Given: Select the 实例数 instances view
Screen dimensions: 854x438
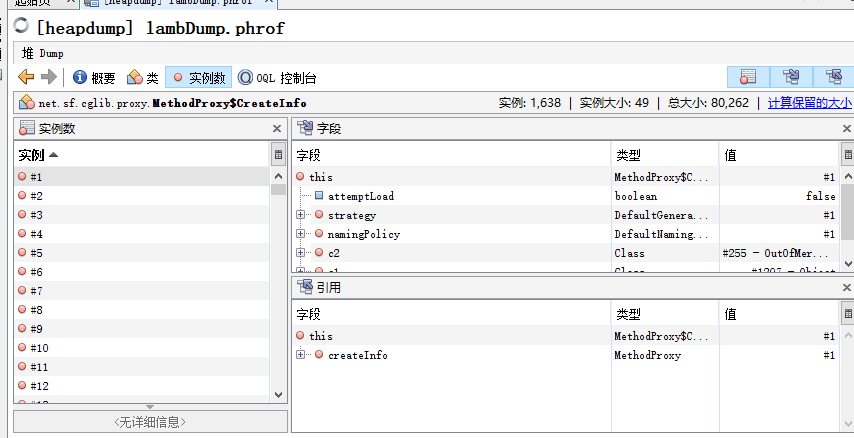Looking at the screenshot, I should (199, 77).
